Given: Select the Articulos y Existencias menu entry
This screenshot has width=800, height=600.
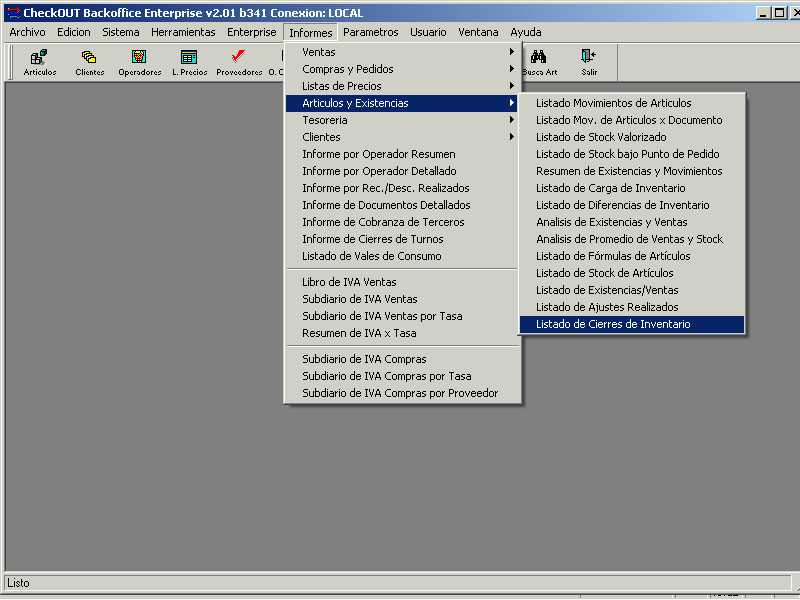Looking at the screenshot, I should [x=402, y=103].
